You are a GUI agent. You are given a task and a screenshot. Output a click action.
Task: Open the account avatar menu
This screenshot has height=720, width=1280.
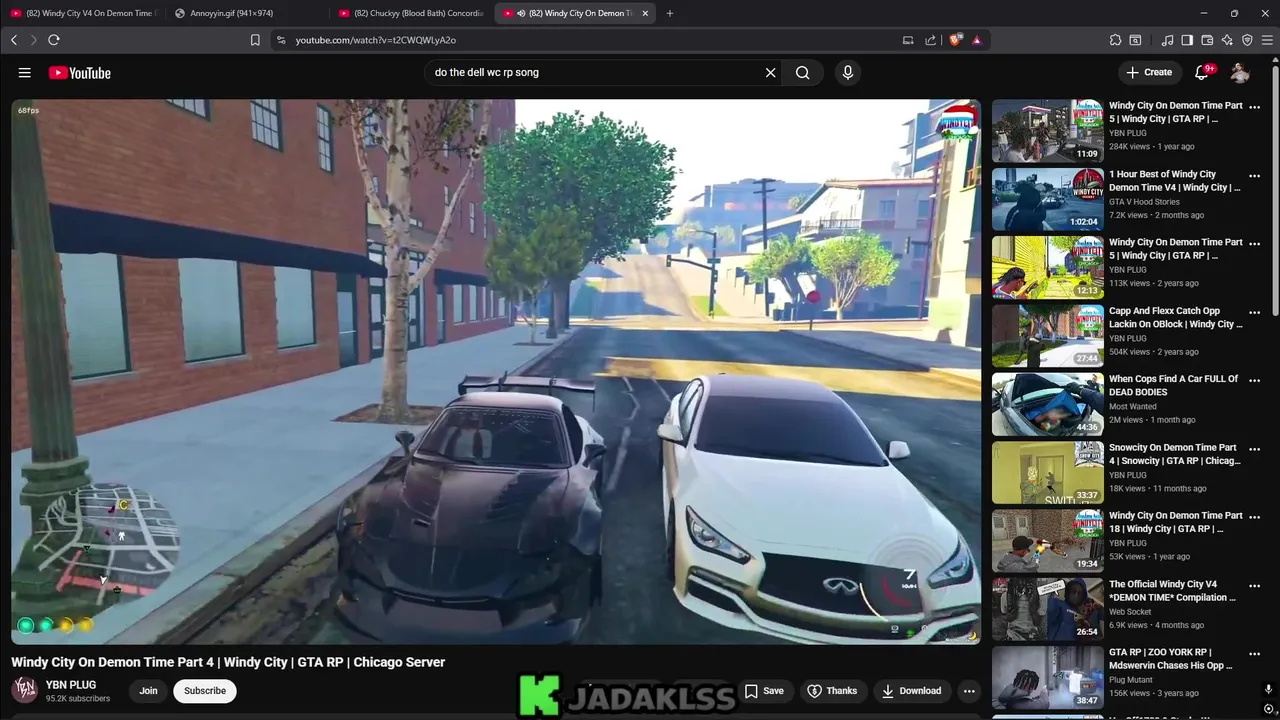(x=1240, y=73)
